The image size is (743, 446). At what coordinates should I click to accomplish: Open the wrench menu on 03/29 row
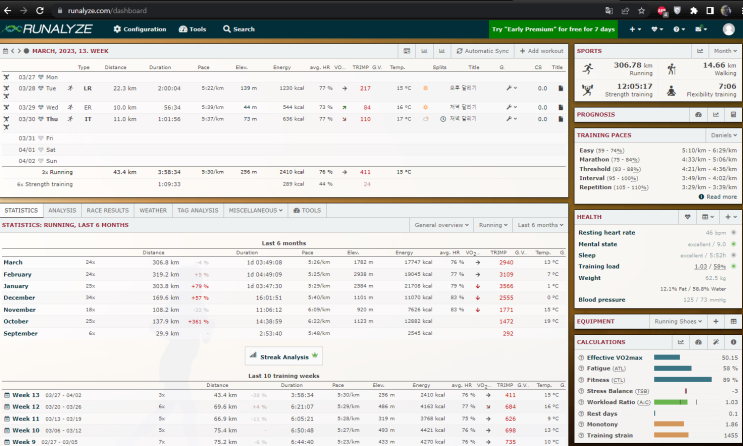(511, 107)
